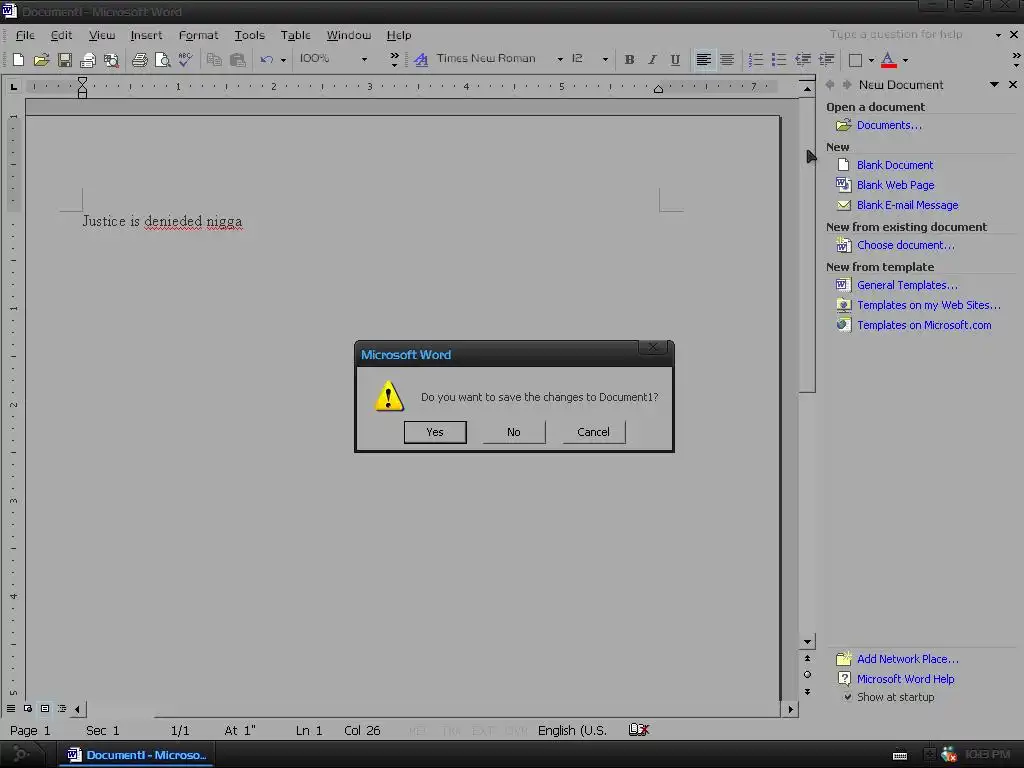Toggle Bold formatting

(x=629, y=60)
